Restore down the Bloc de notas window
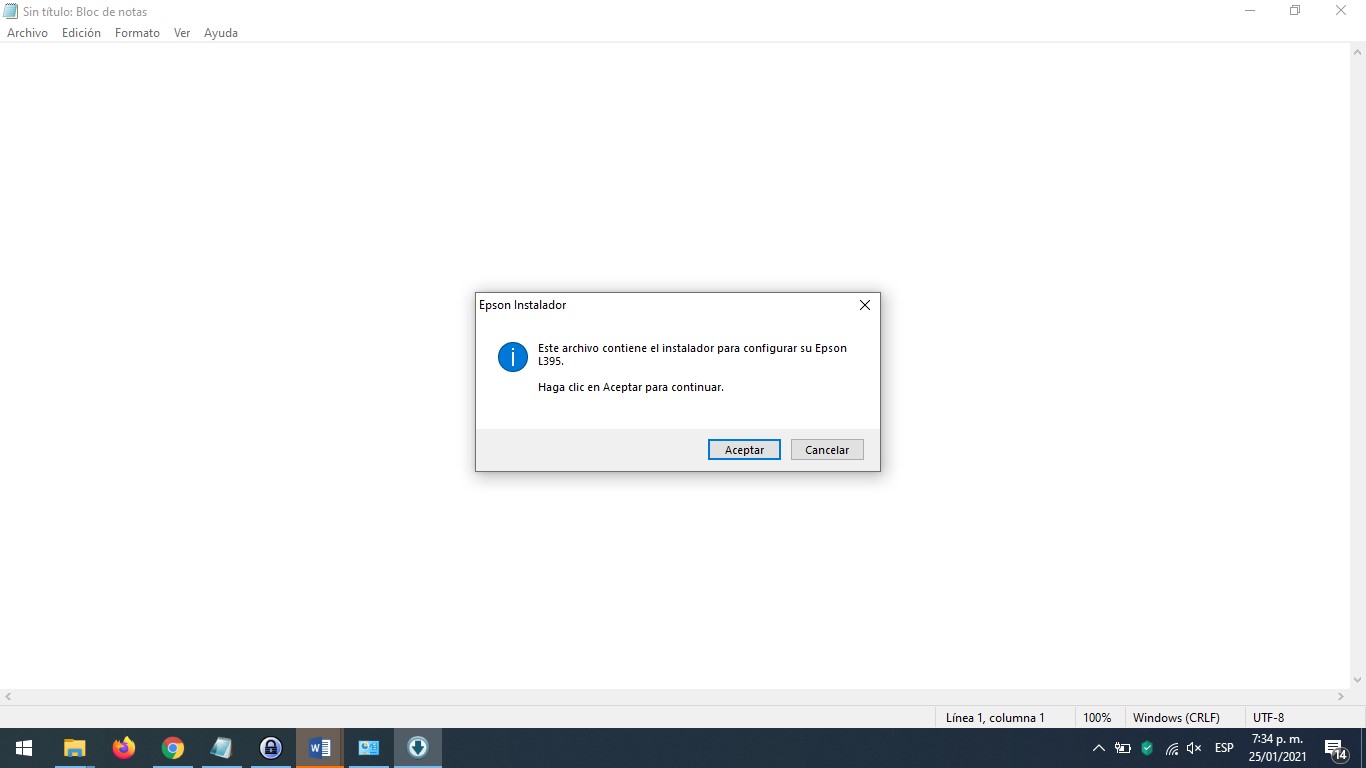 (x=1295, y=11)
